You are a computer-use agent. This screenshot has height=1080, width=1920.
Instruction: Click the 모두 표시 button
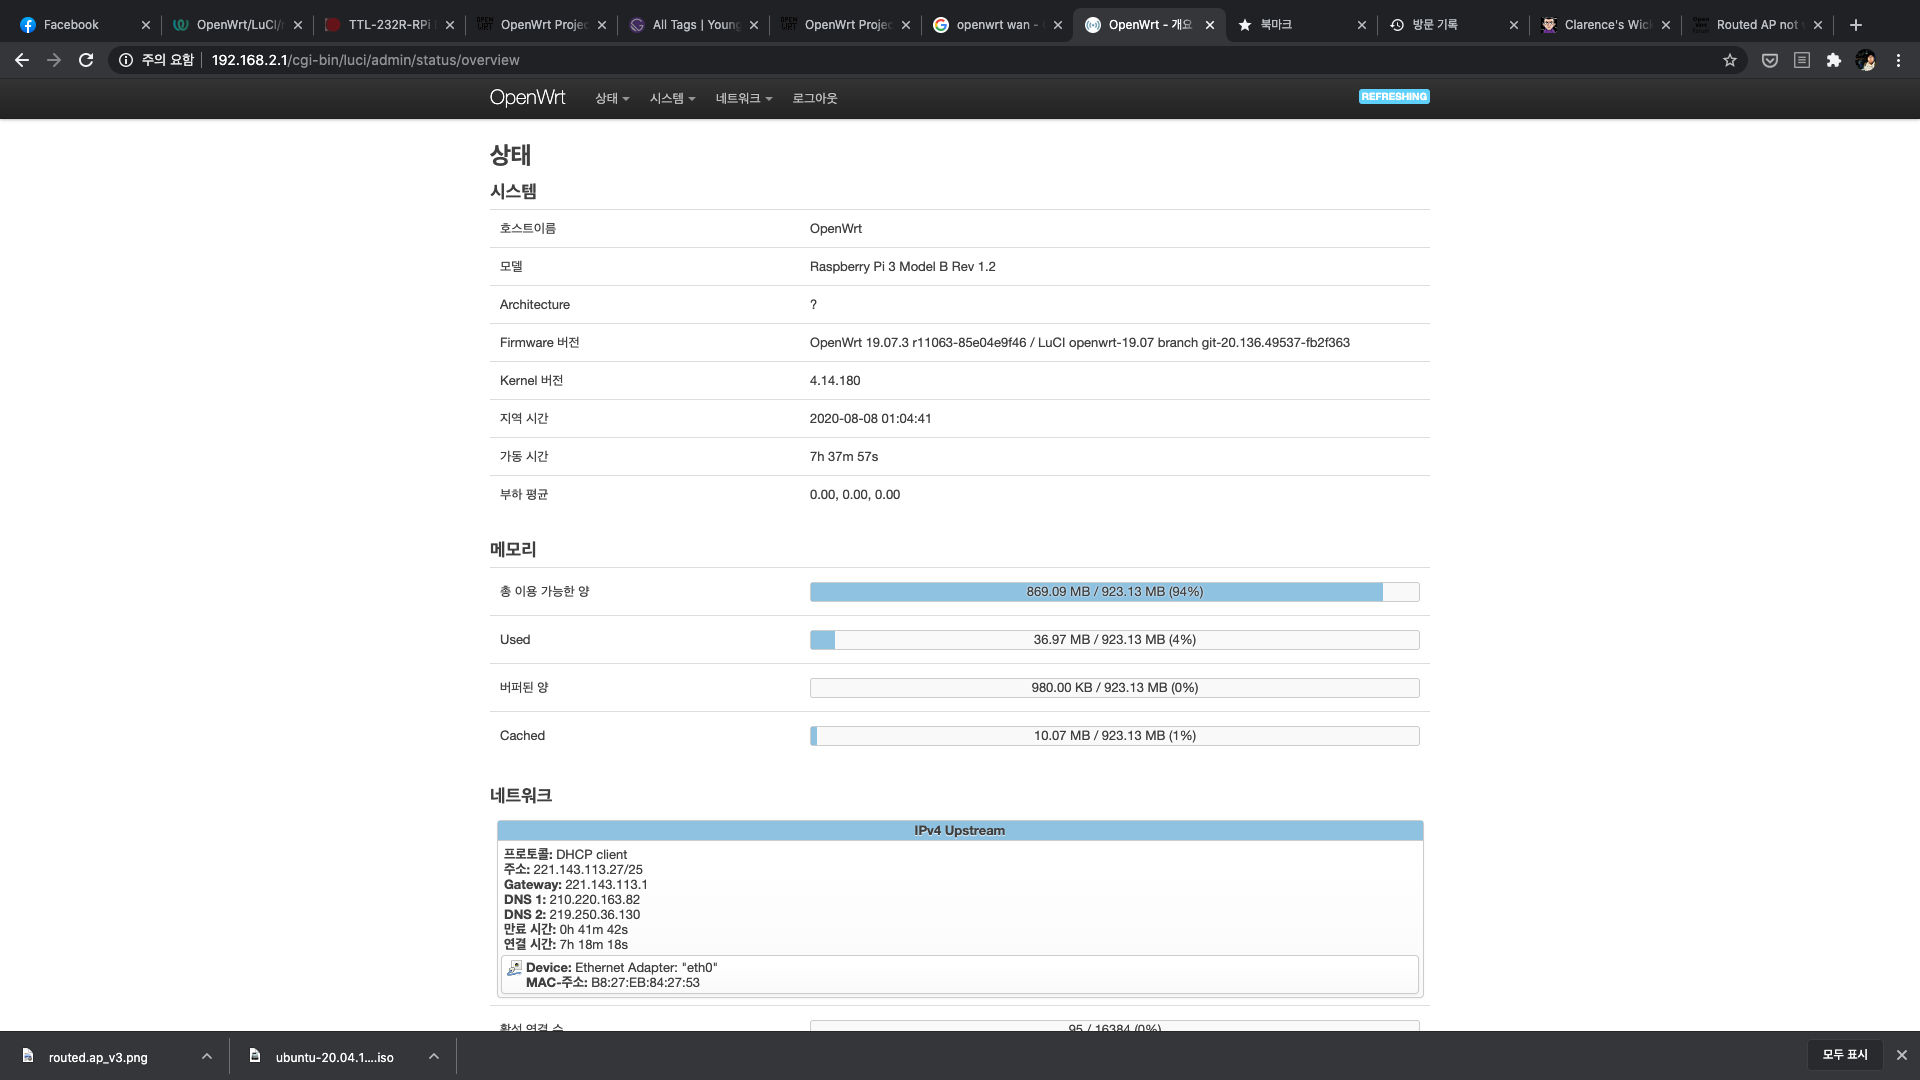tap(1845, 1055)
